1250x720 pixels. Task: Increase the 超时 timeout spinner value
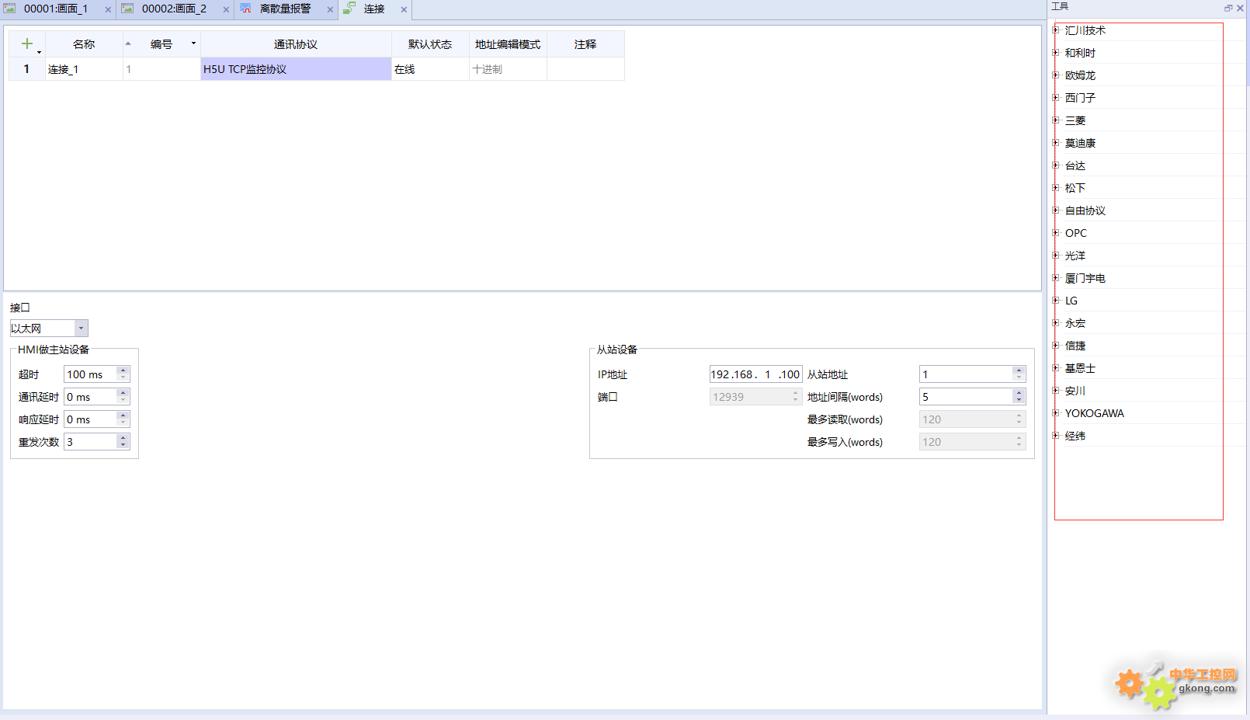(x=123, y=370)
